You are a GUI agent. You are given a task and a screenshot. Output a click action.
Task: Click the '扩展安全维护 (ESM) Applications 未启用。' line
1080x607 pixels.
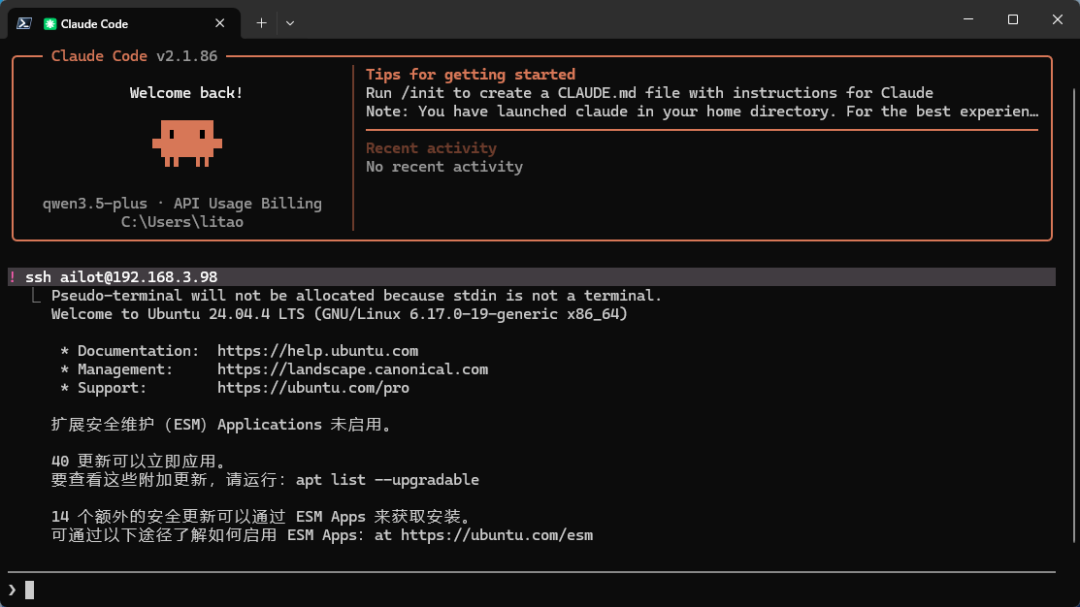click(x=222, y=424)
